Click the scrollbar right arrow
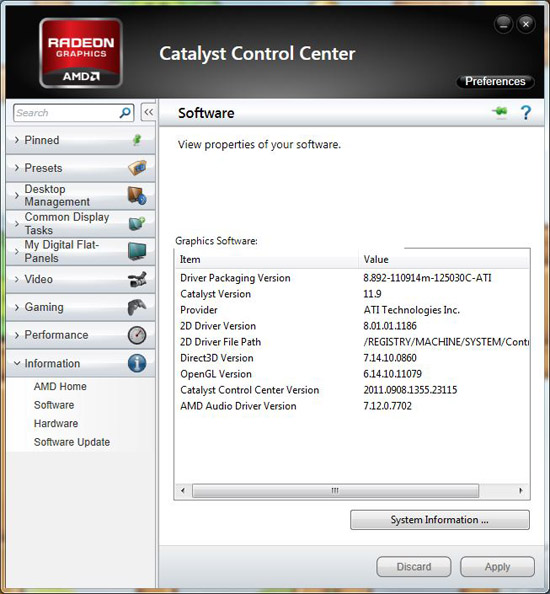 521,491
